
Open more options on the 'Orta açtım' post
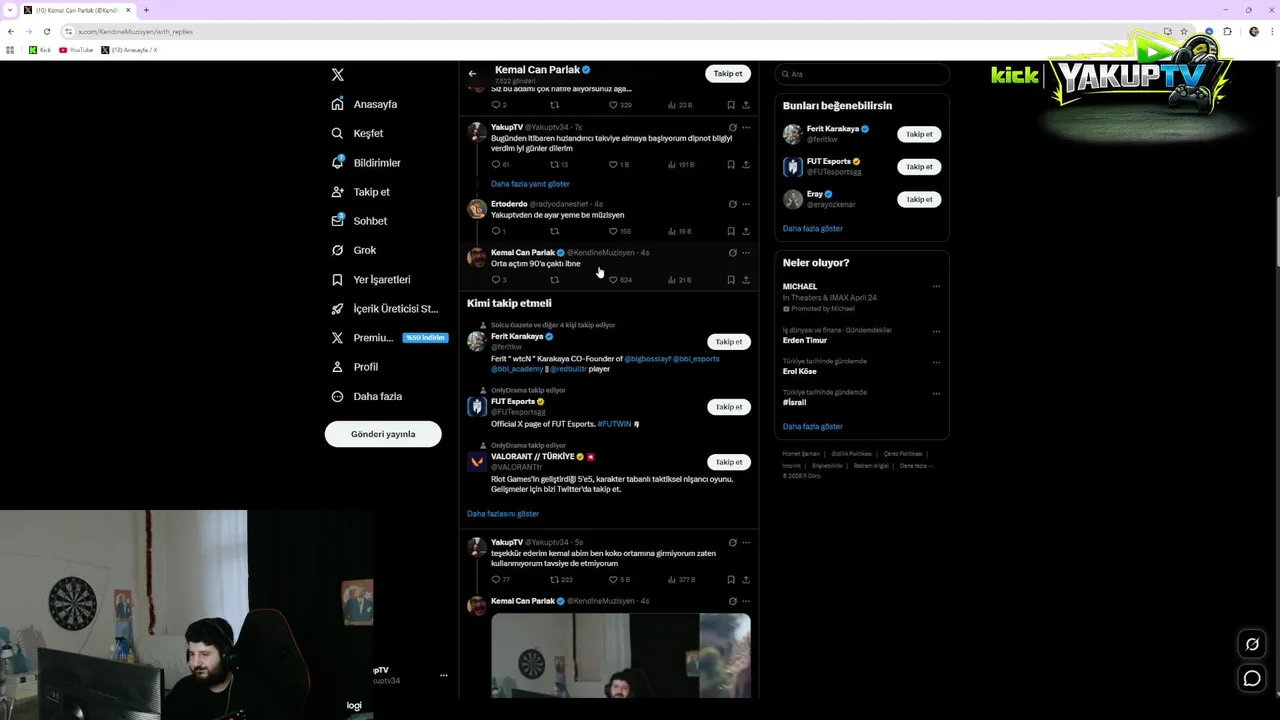point(746,253)
